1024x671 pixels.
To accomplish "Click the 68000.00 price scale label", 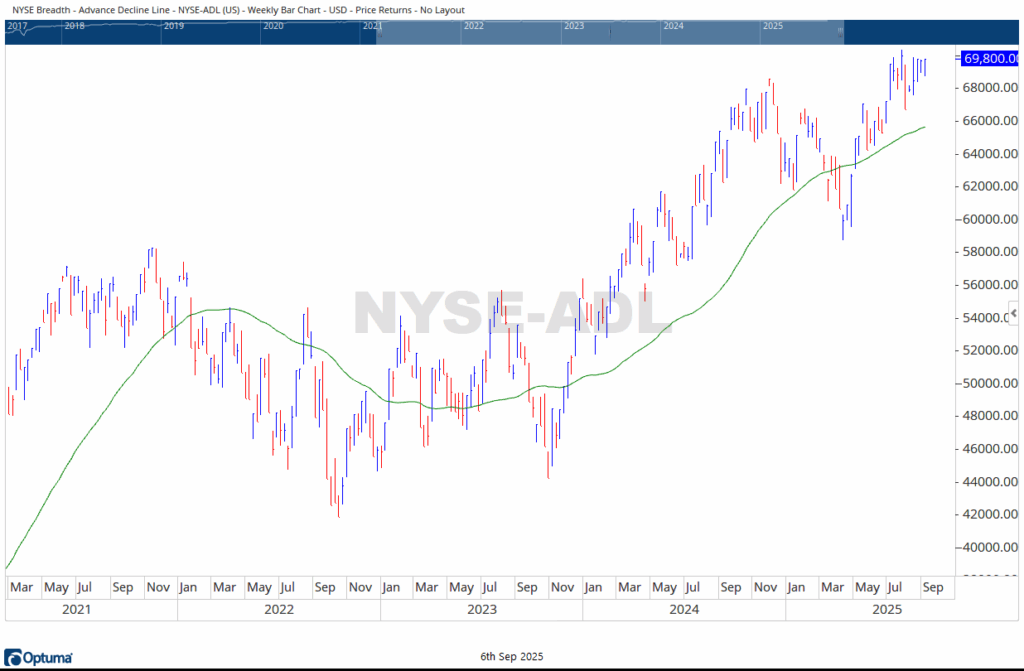I will pyautogui.click(x=986, y=88).
